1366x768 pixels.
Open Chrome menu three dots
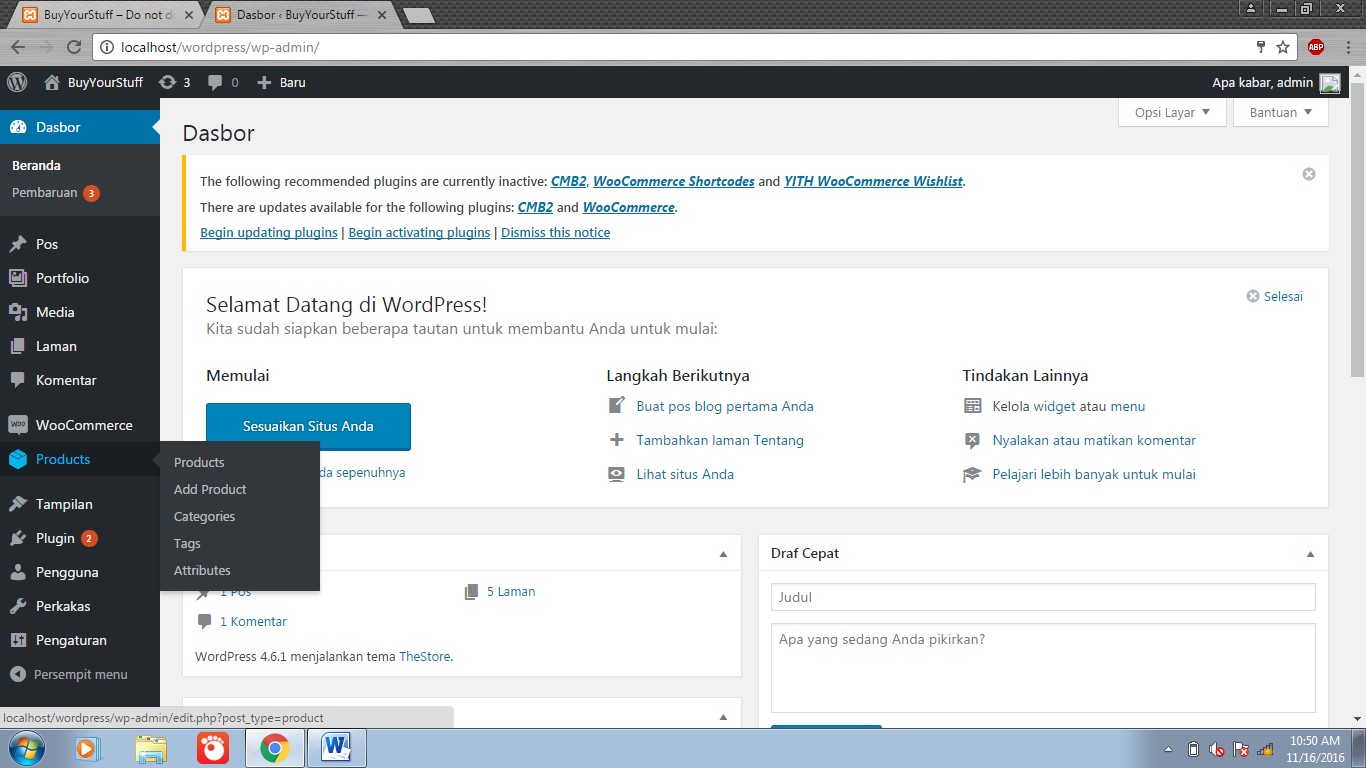[x=1346, y=47]
